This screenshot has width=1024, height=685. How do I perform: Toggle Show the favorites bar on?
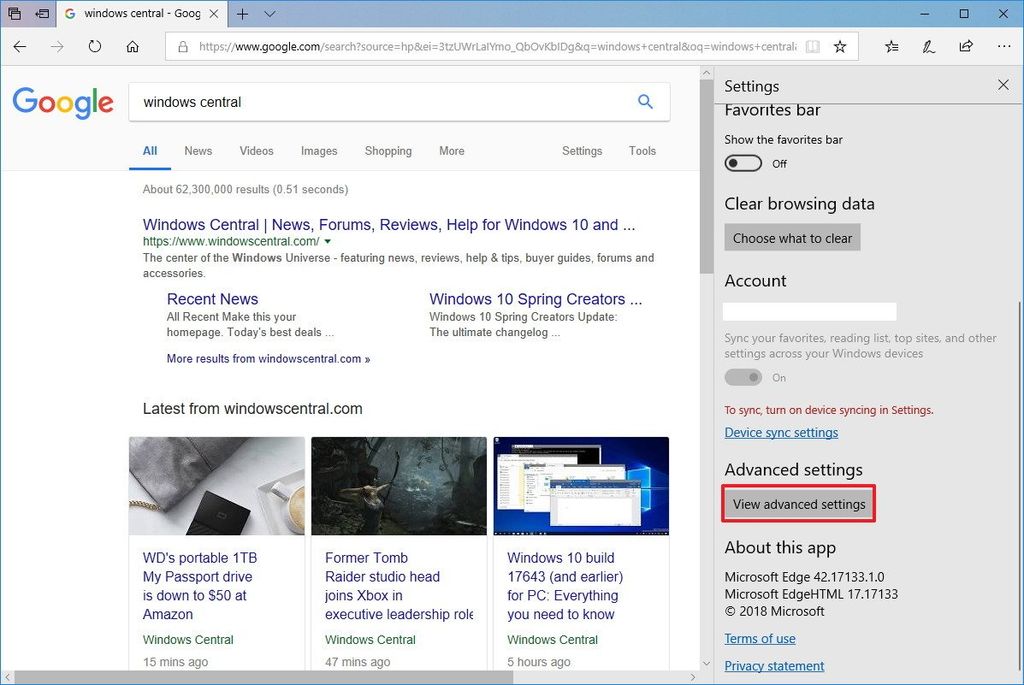tap(744, 163)
